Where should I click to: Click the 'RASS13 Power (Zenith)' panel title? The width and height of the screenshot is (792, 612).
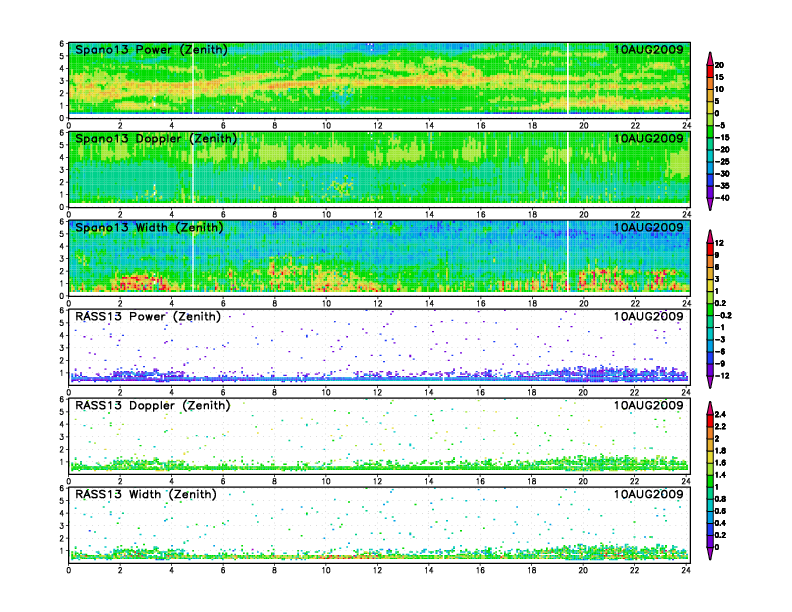(148, 317)
